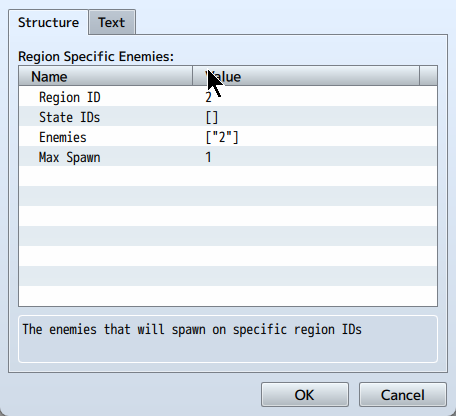
Task: Click the Enemies value ["2"]
Action: click(222, 137)
